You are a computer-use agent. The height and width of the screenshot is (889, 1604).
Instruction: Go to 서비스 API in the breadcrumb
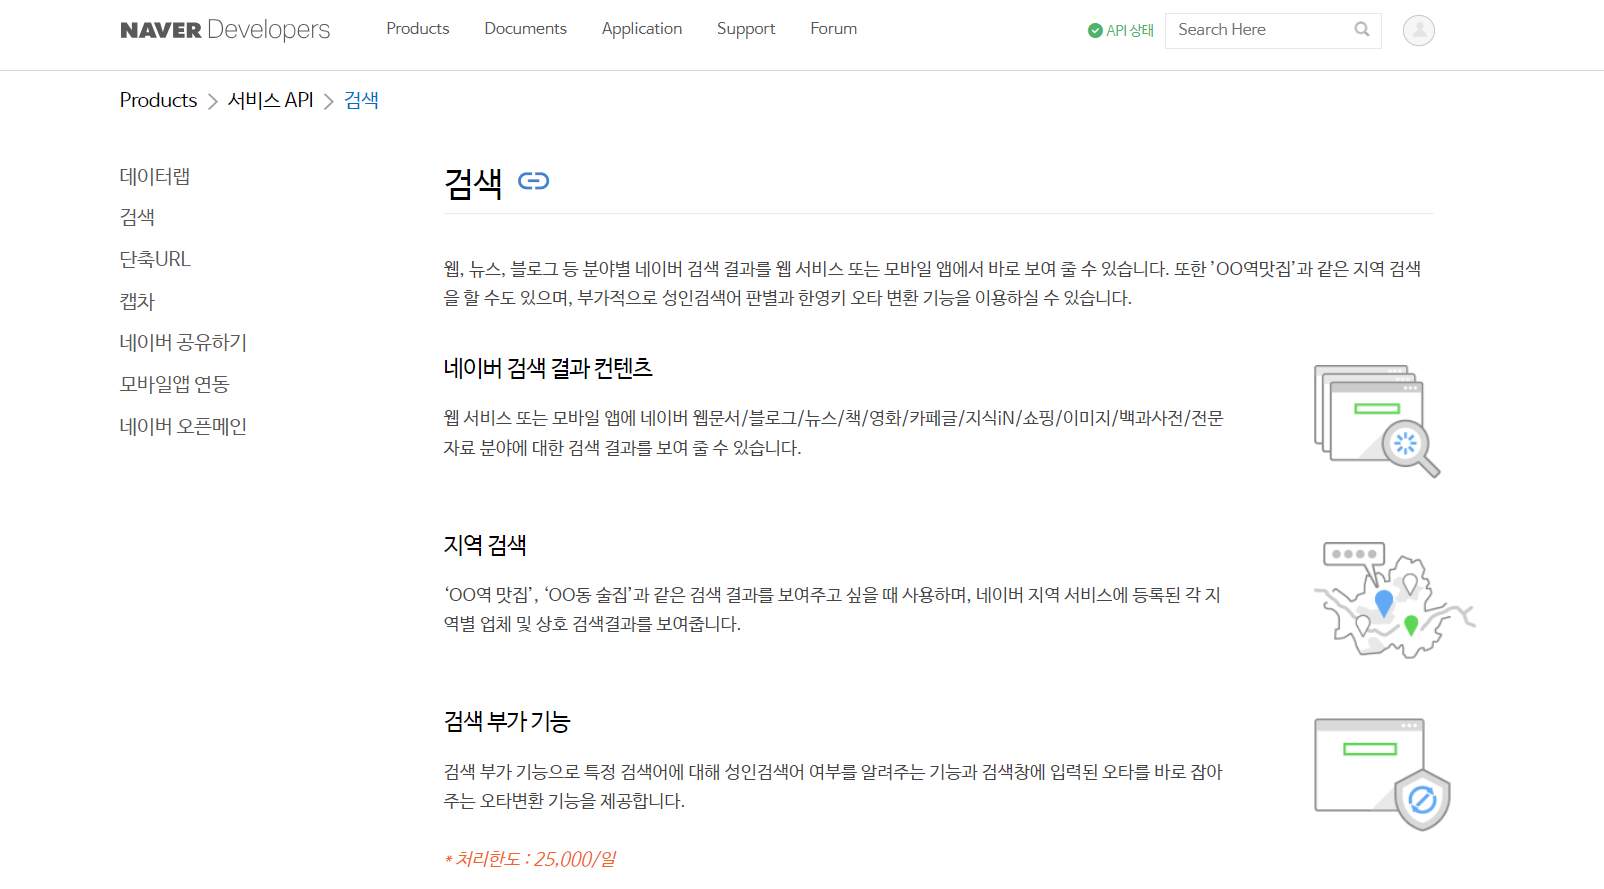point(270,100)
